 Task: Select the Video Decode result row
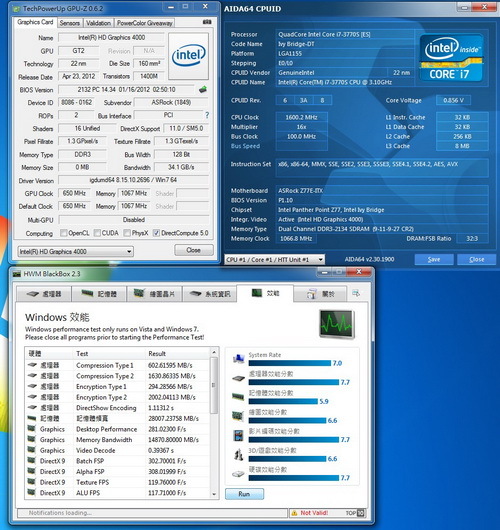coord(118,451)
